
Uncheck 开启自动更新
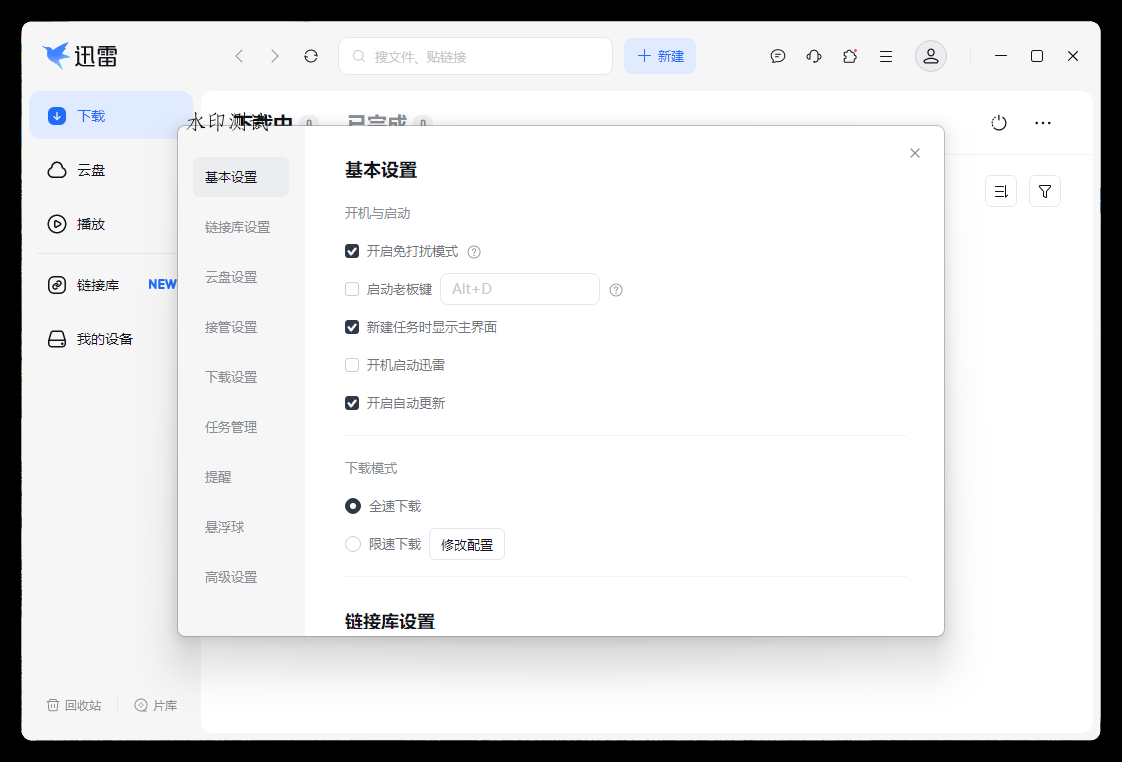pos(352,403)
